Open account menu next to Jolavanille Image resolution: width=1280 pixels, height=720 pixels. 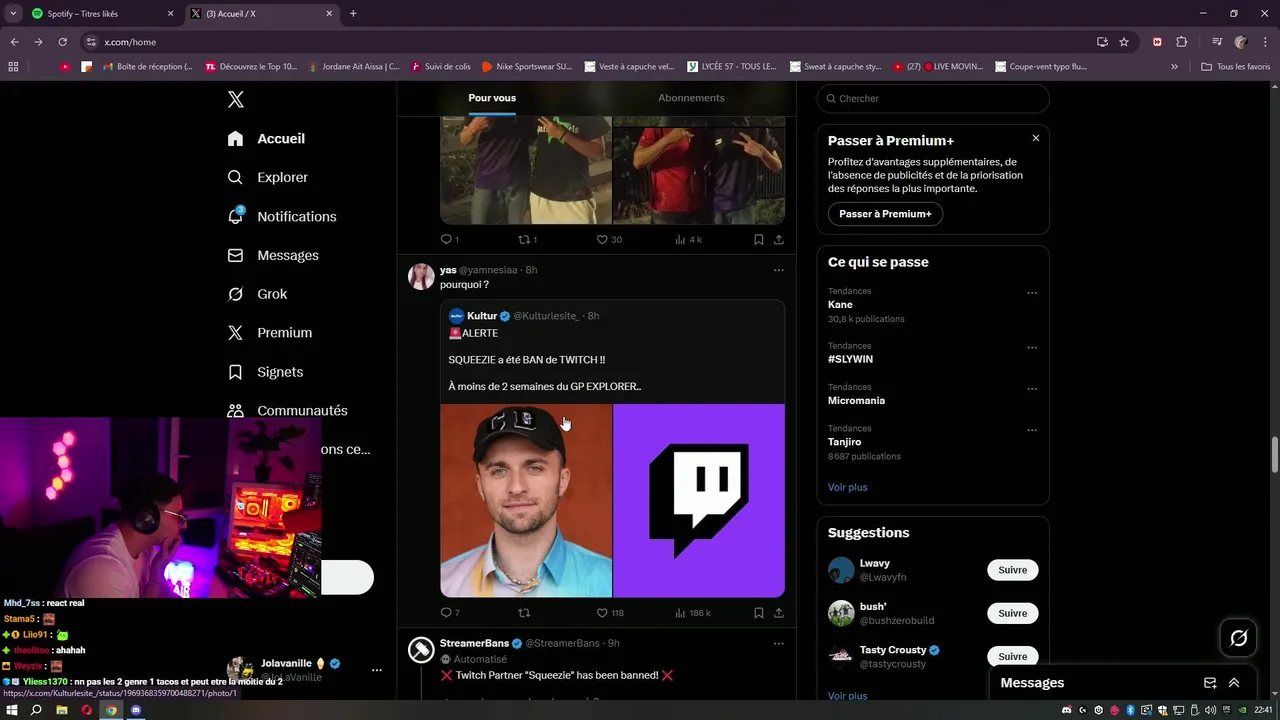pyautogui.click(x=377, y=670)
